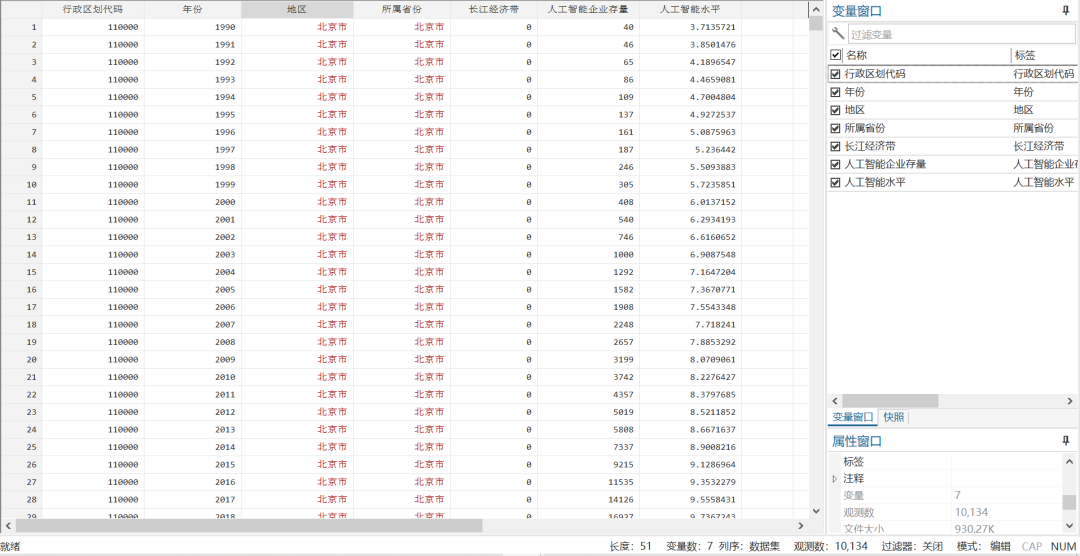Click the 标签 column header in variables list
The width and height of the screenshot is (1080, 556).
1044,55
